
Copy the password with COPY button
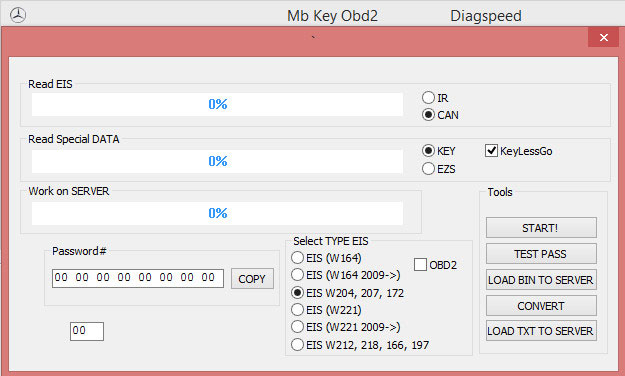pos(252,279)
